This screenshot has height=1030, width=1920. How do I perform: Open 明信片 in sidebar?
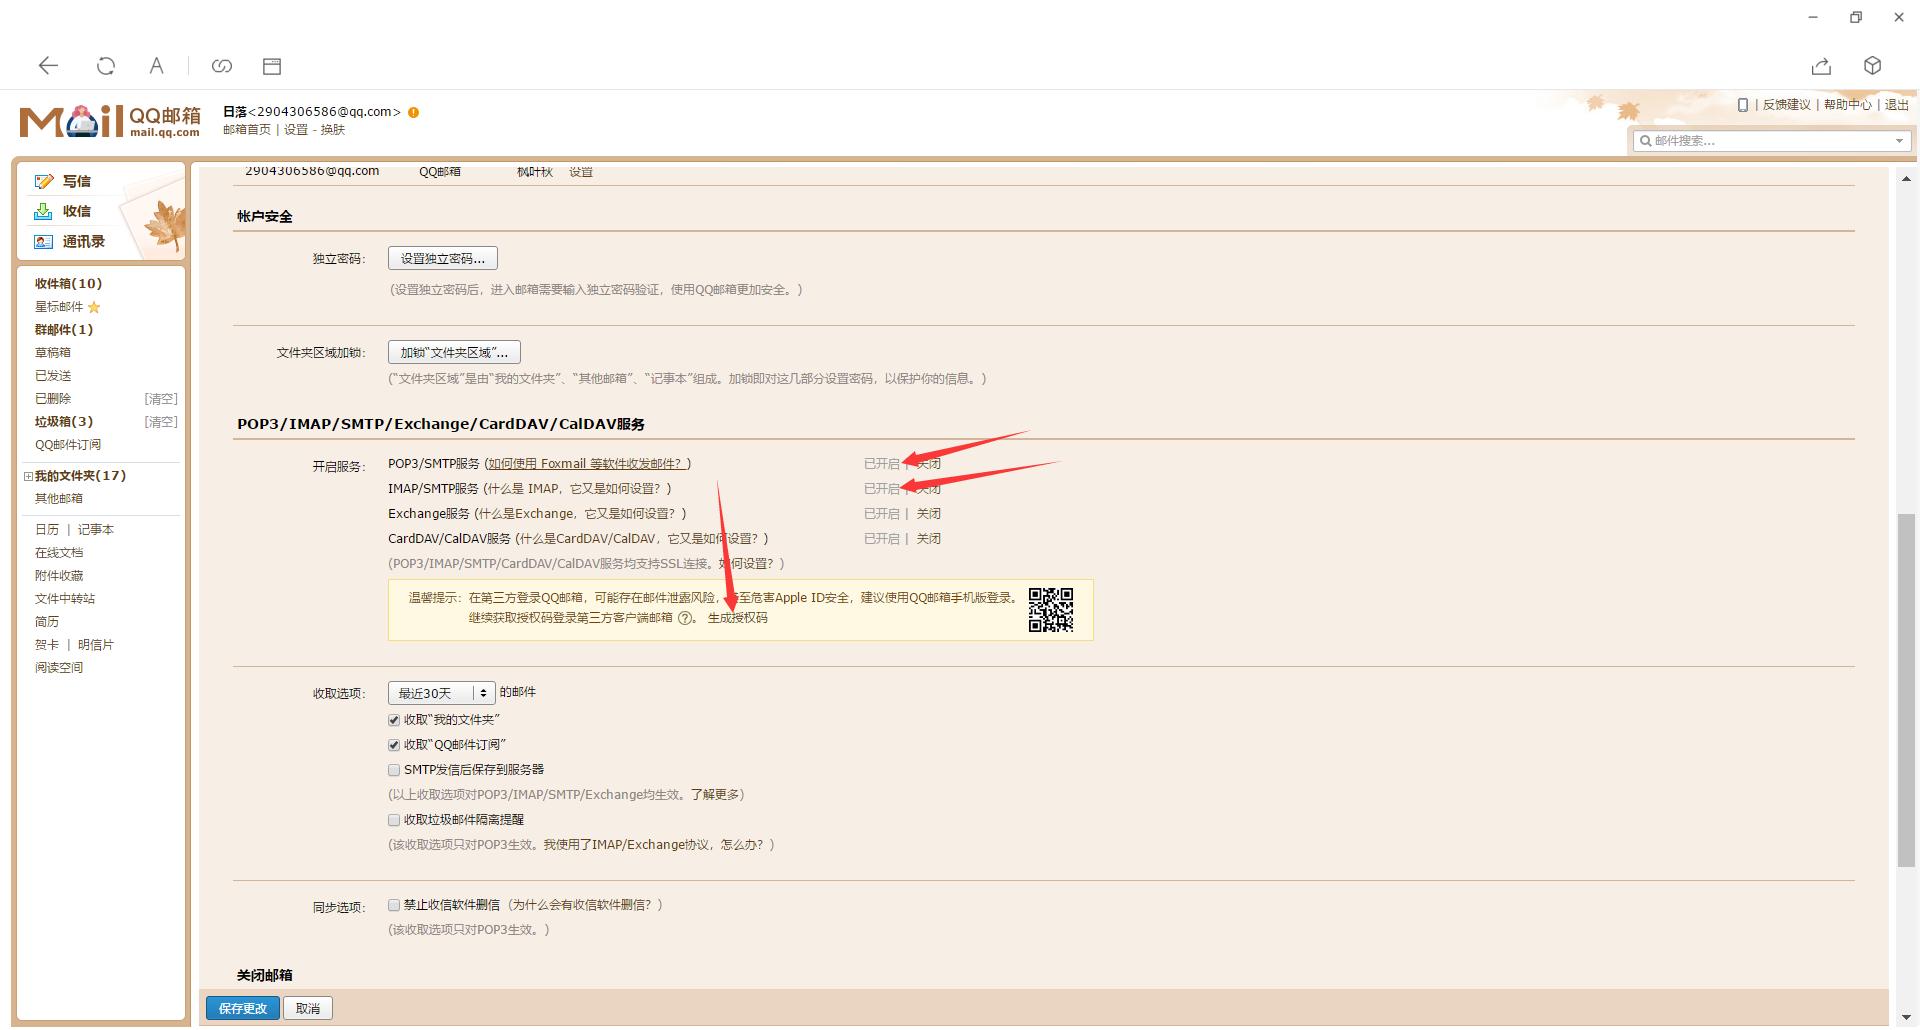[96, 645]
